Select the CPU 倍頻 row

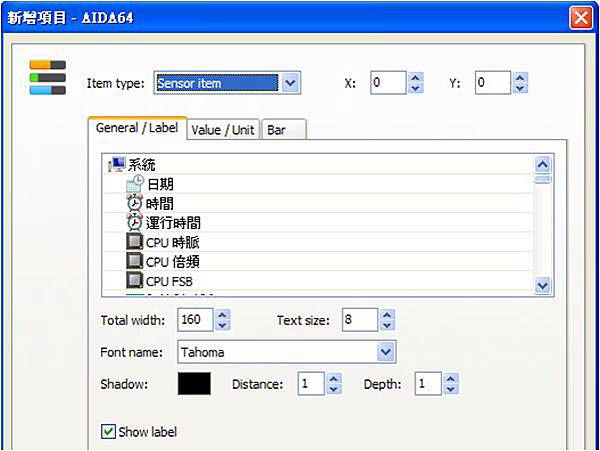pyautogui.click(x=318, y=261)
